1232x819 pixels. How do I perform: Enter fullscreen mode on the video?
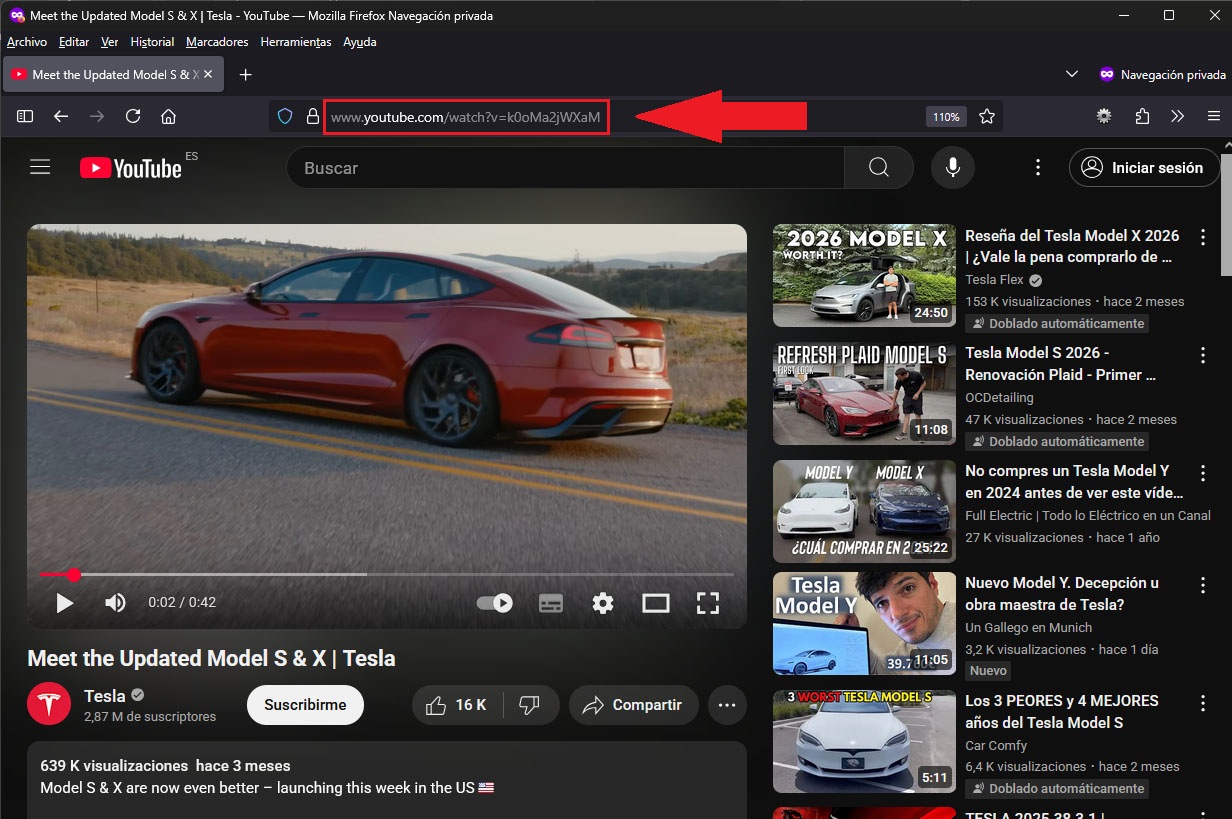click(708, 603)
